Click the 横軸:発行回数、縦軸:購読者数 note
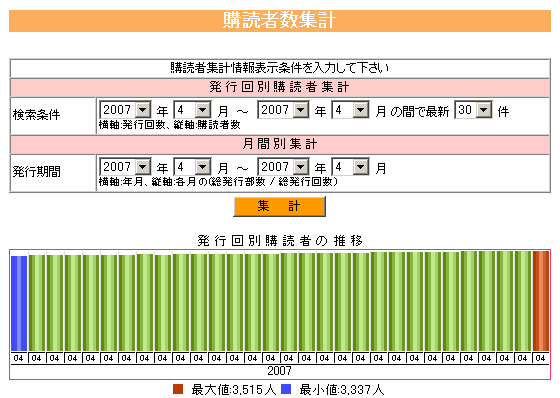The width and height of the screenshot is (560, 398). coord(170,125)
